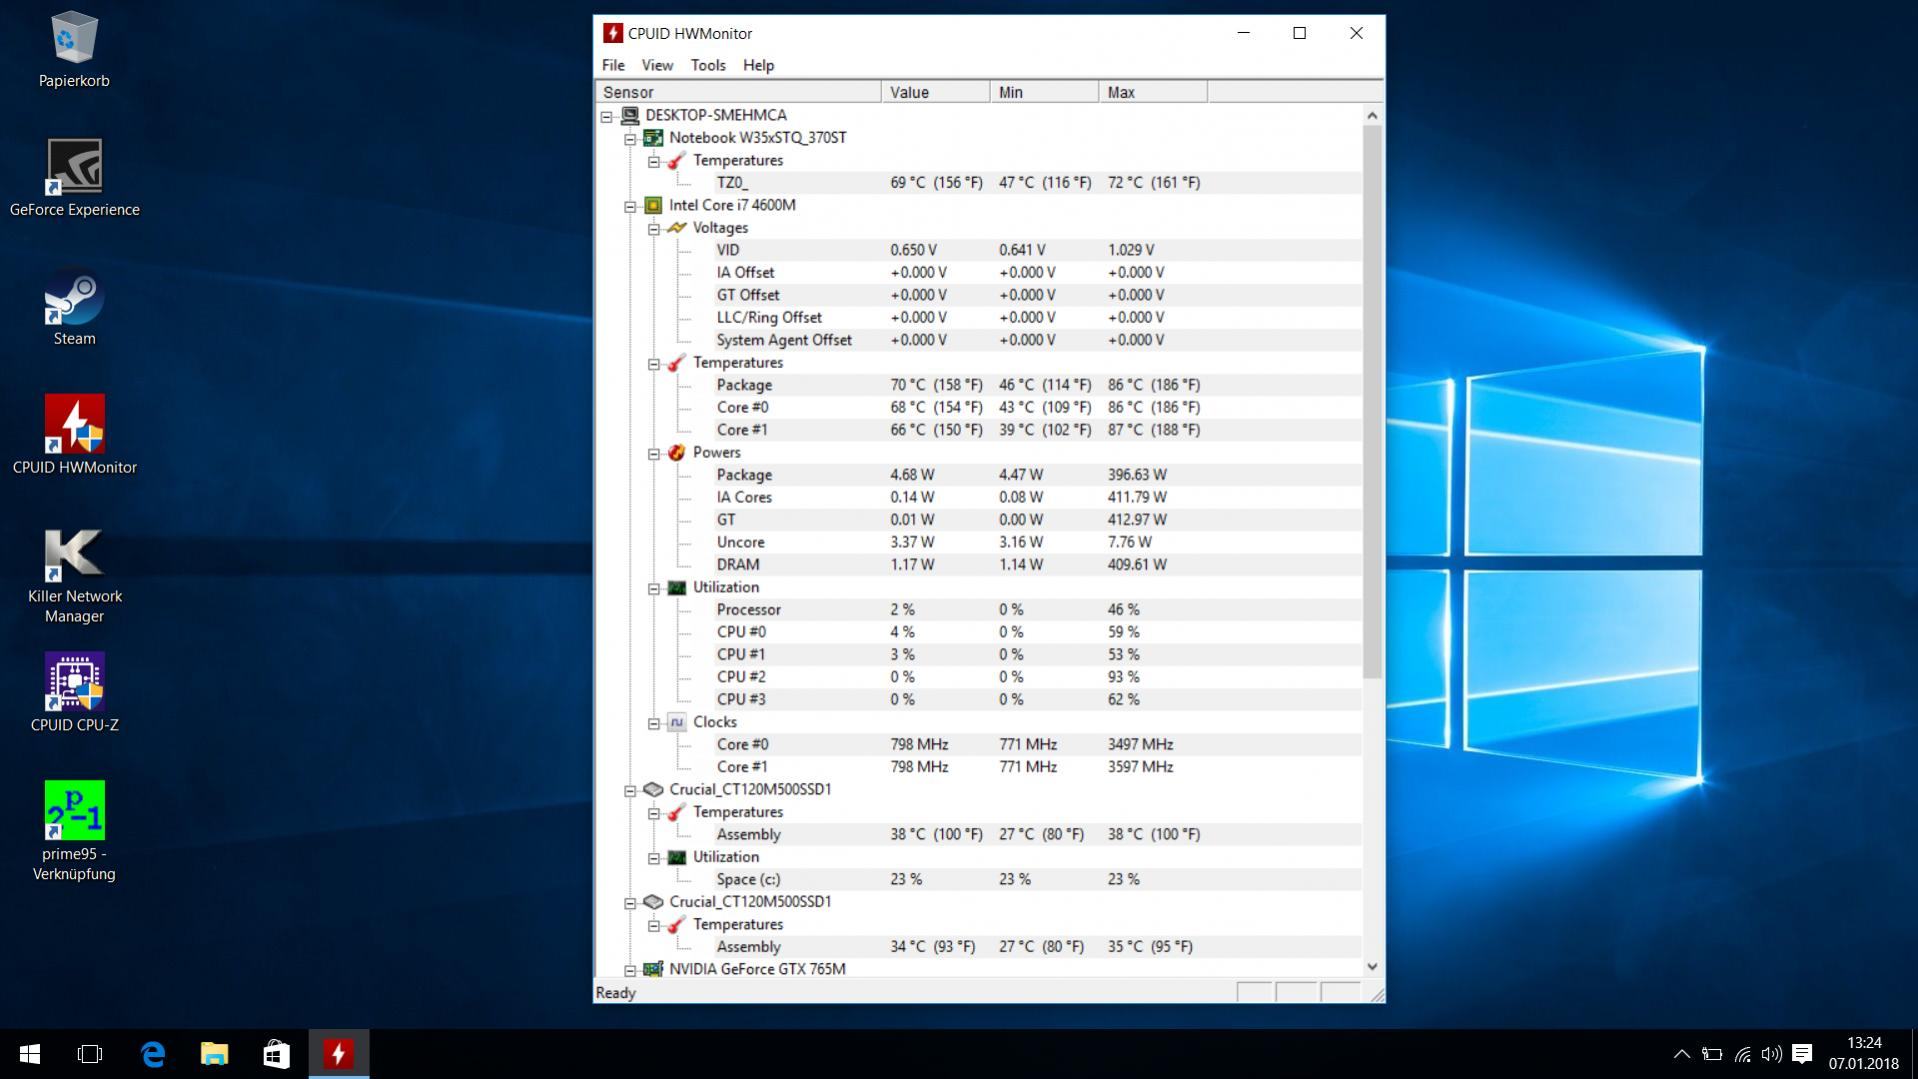Click the Min column header

tap(1044, 92)
